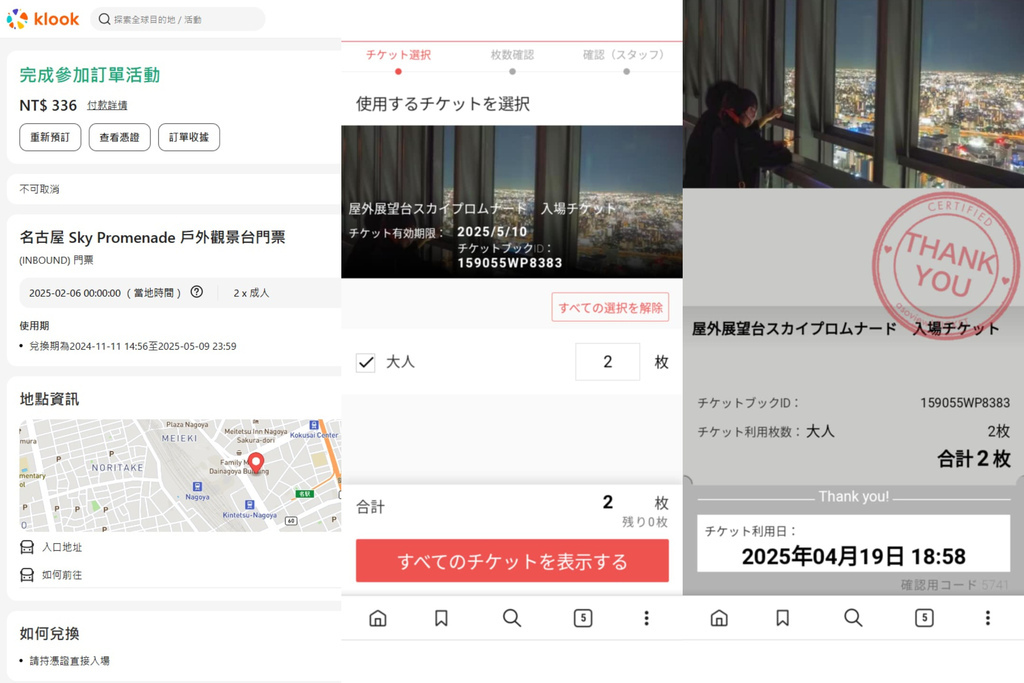Tap the search icon on the Thank you screen
This screenshot has height=683, width=1024.
pyautogui.click(x=853, y=618)
